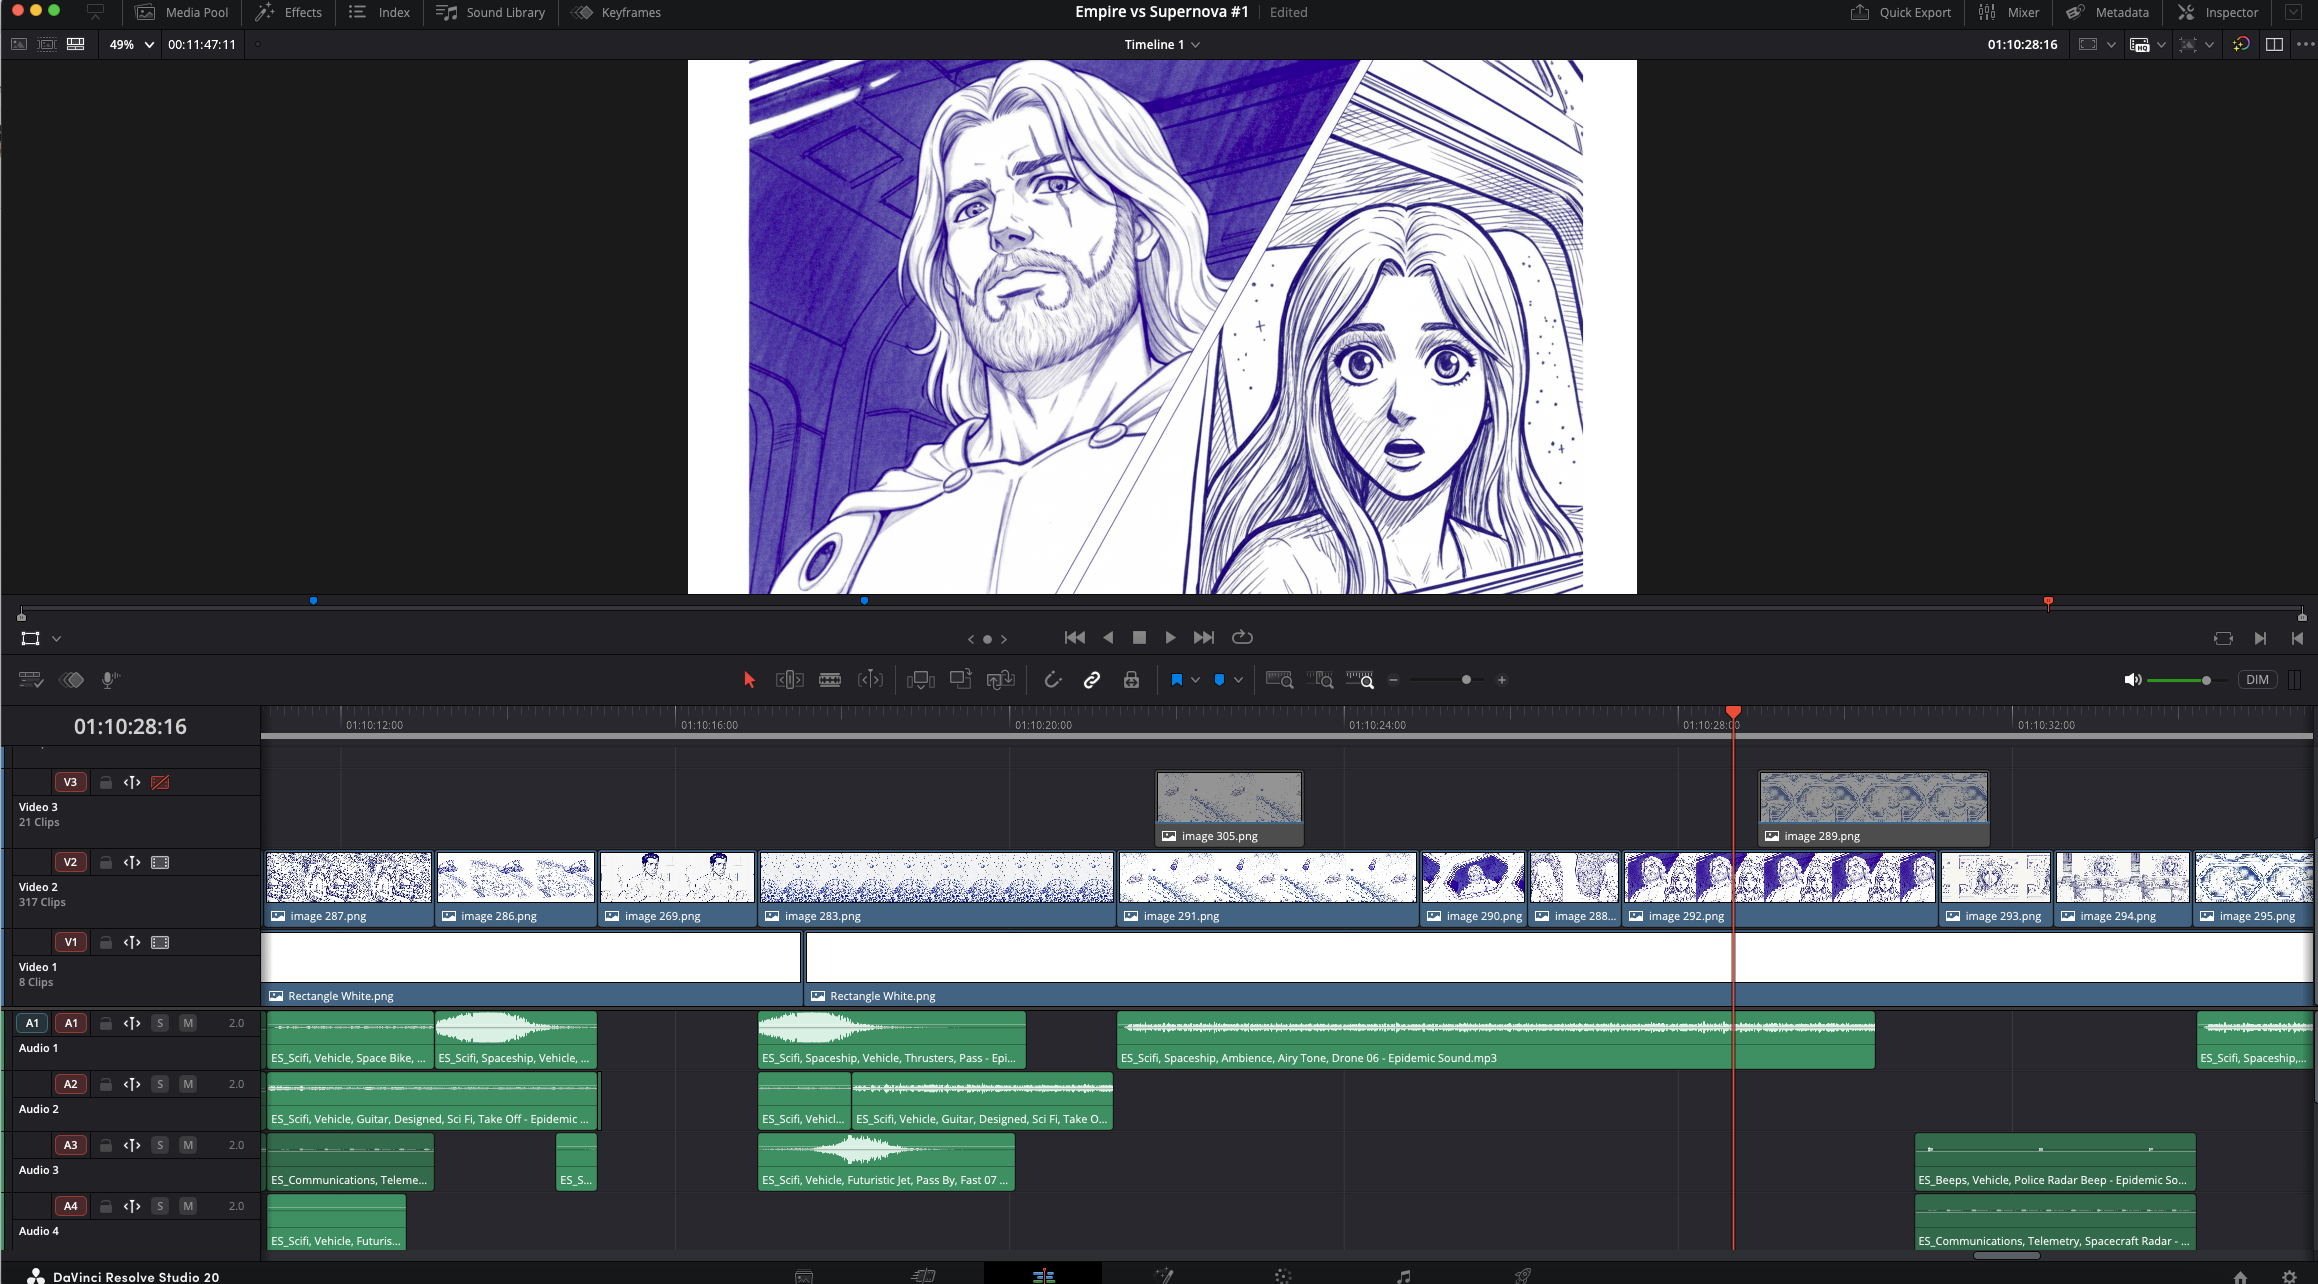Open the viewer zoom 49% dropdown
The width and height of the screenshot is (2318, 1284).
point(133,44)
